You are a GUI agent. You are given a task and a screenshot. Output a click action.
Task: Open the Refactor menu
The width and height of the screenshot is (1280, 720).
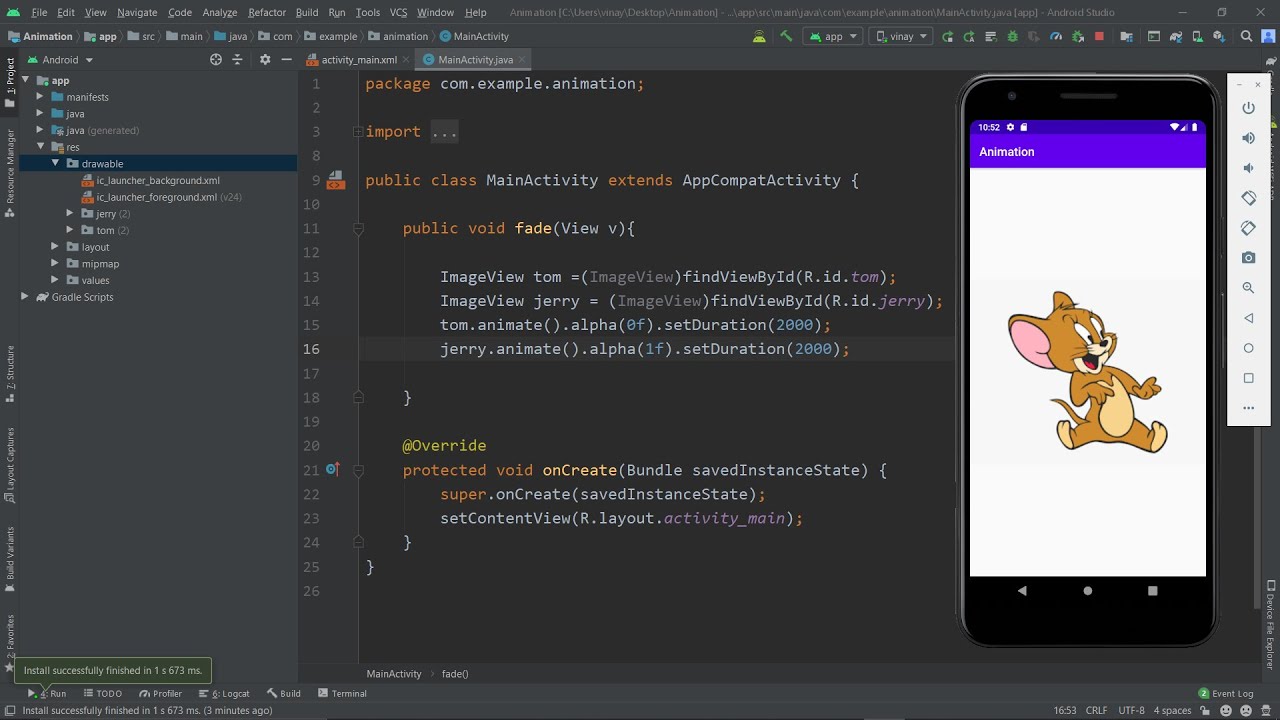tap(267, 12)
